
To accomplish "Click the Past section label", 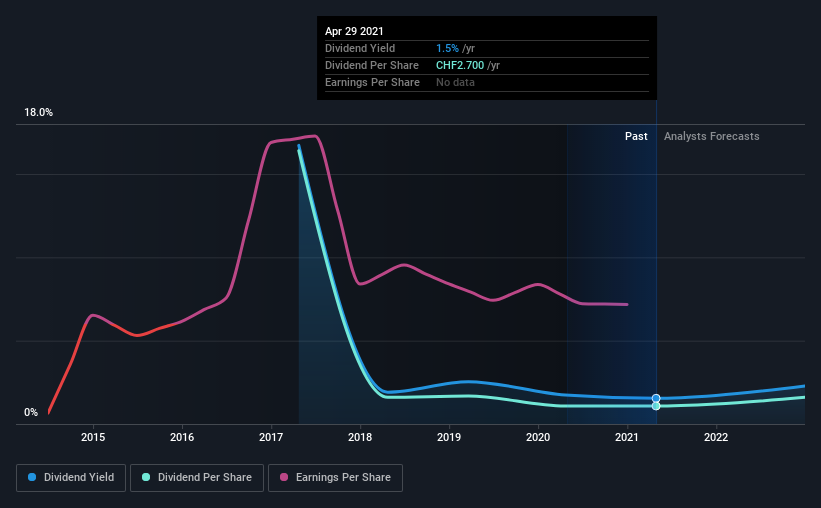I will click(636, 136).
